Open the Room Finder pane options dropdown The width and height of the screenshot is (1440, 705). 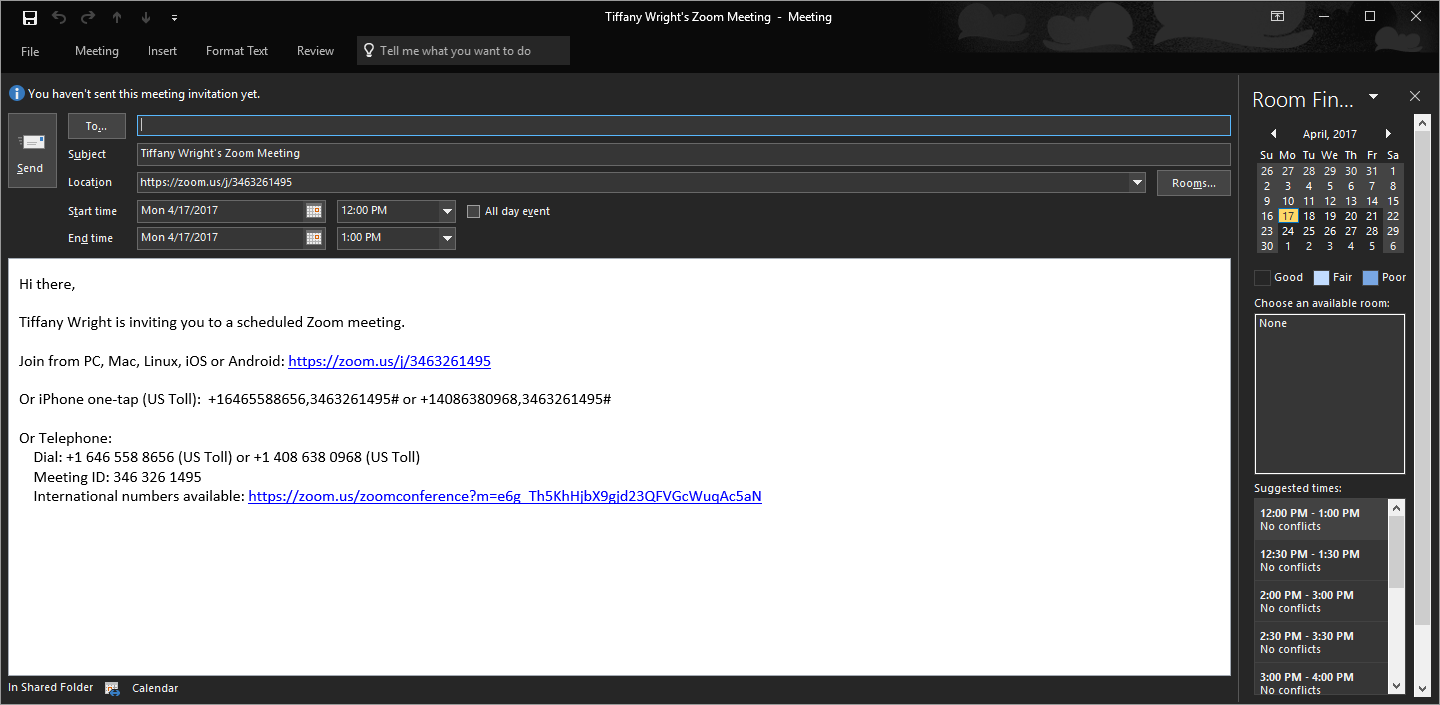click(x=1374, y=97)
